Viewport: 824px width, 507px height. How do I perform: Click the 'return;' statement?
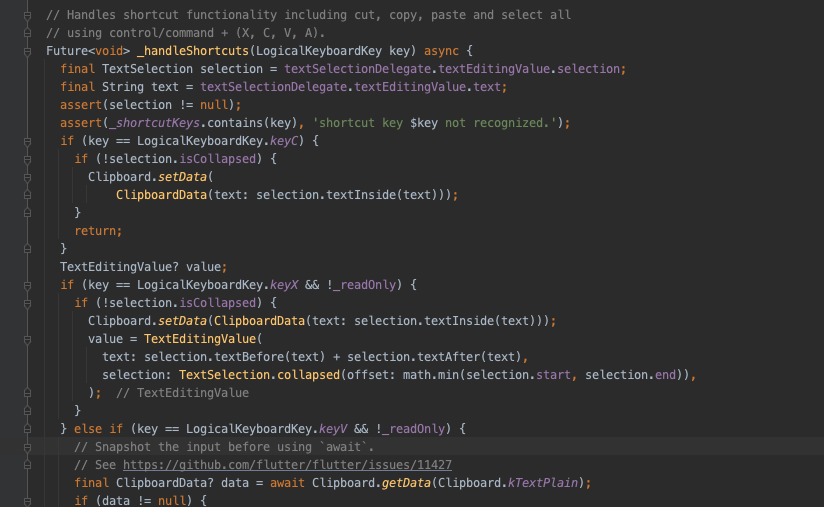coord(98,231)
